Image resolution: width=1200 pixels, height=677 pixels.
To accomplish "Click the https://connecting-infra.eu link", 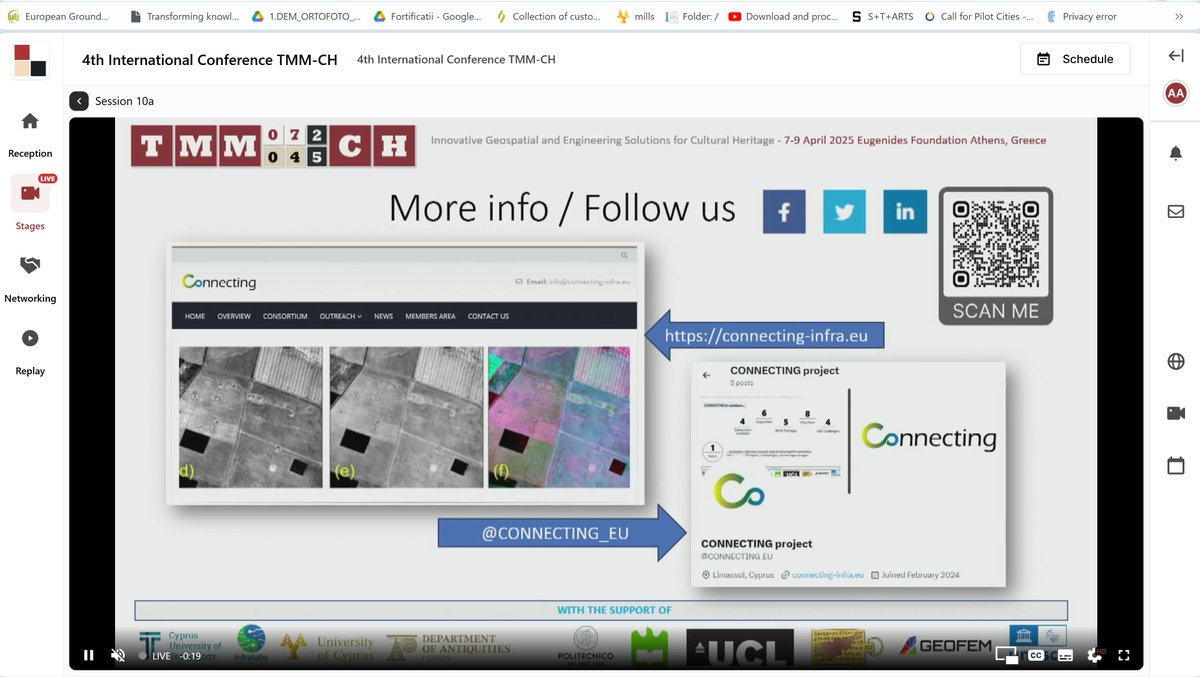I will click(765, 336).
